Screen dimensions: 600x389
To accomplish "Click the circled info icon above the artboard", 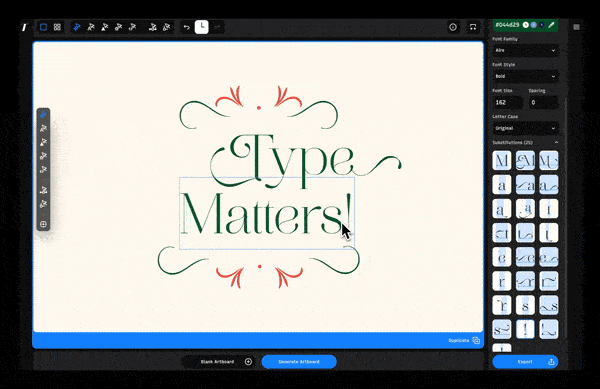I will [x=453, y=27].
